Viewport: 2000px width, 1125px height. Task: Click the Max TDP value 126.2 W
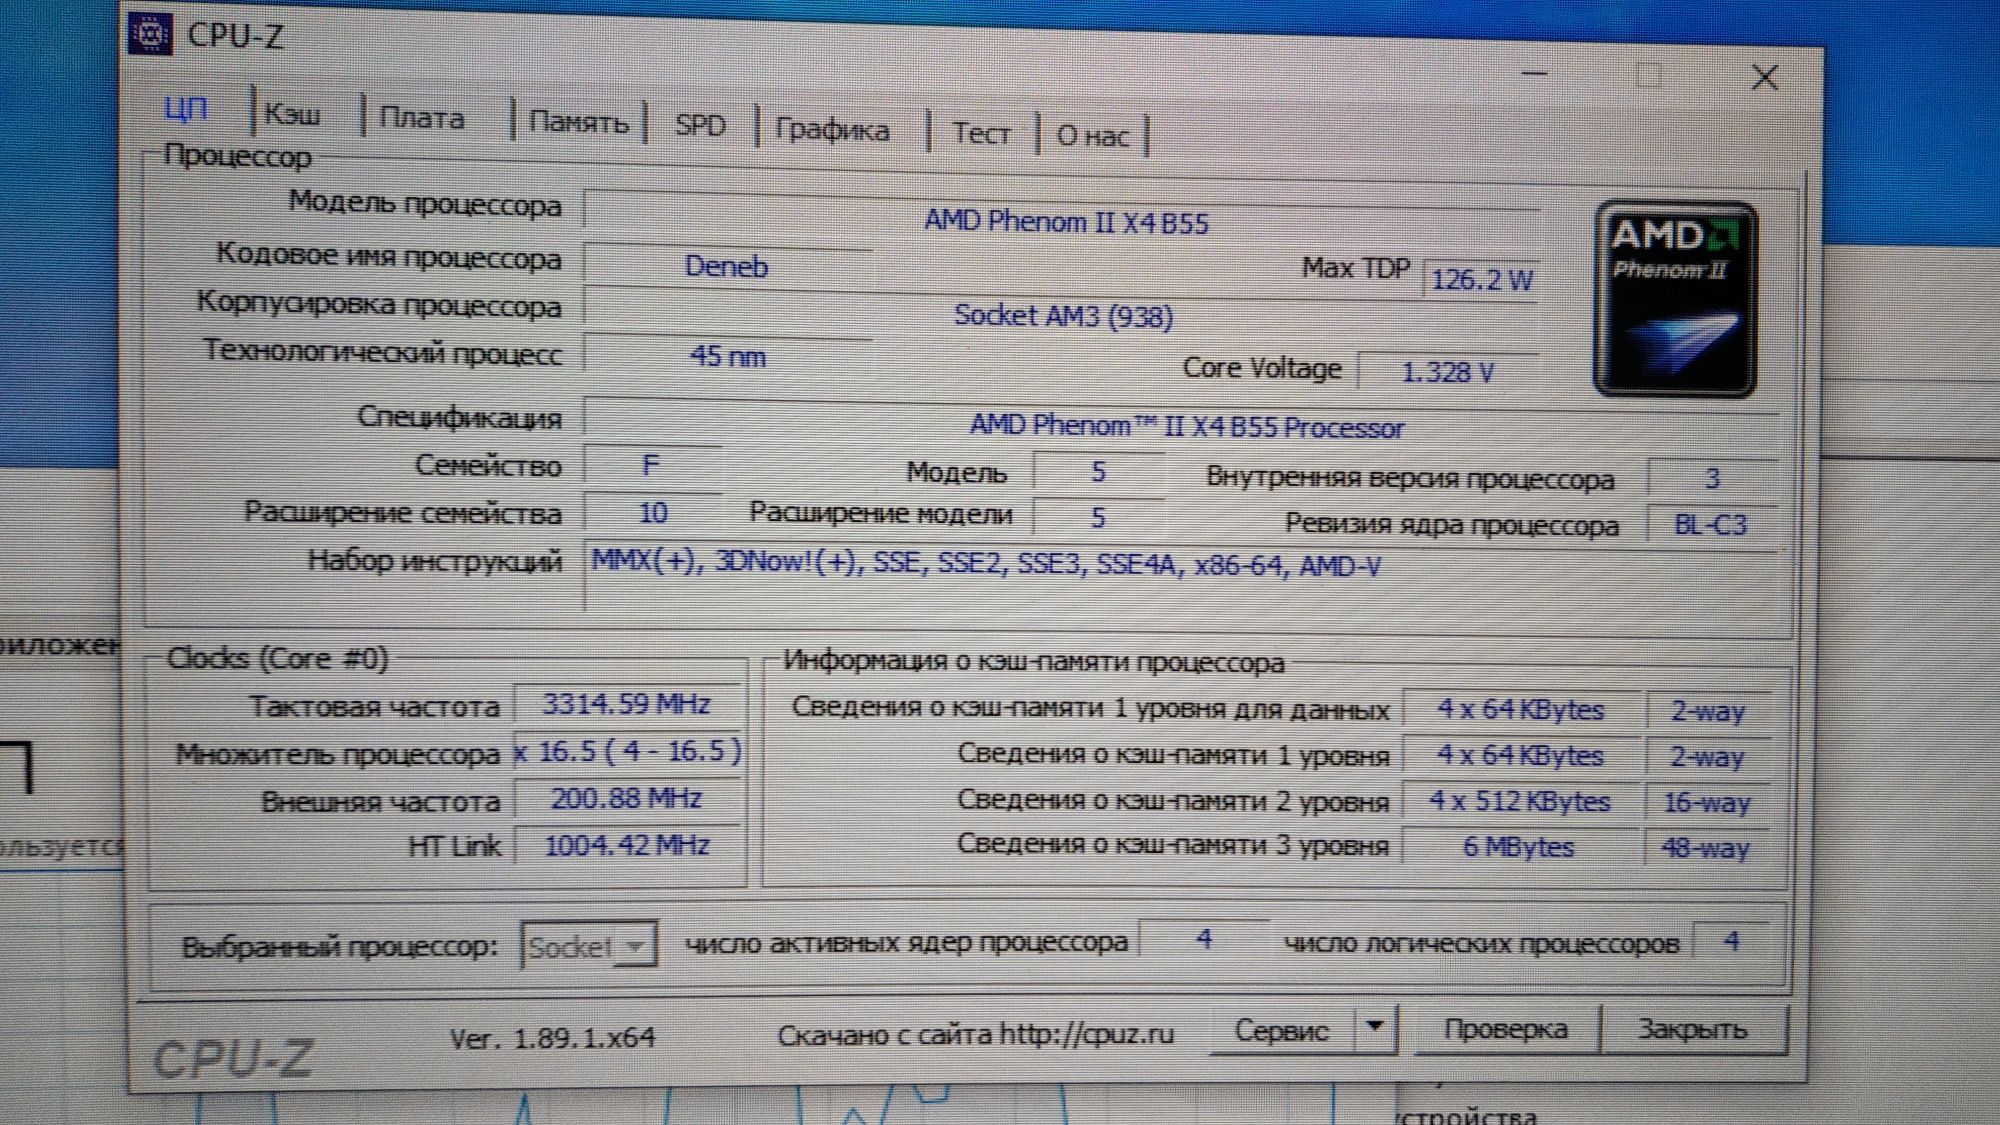tap(1481, 279)
